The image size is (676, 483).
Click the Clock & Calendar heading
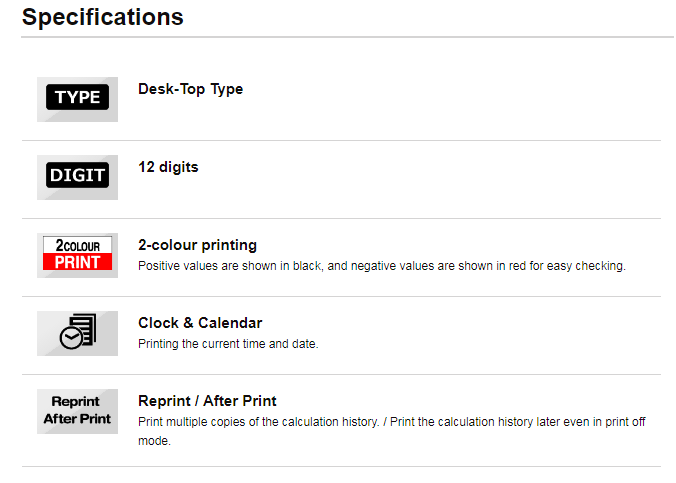(x=200, y=323)
